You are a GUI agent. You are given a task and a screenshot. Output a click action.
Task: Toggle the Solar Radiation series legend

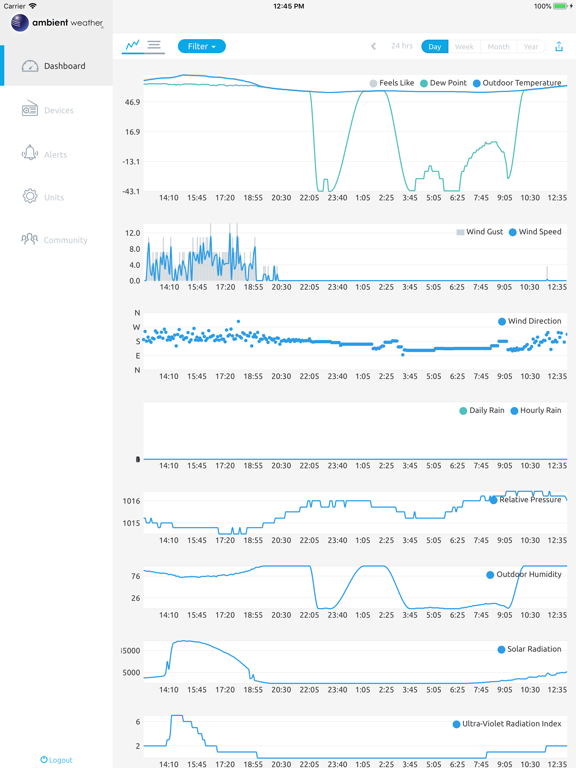pos(529,649)
